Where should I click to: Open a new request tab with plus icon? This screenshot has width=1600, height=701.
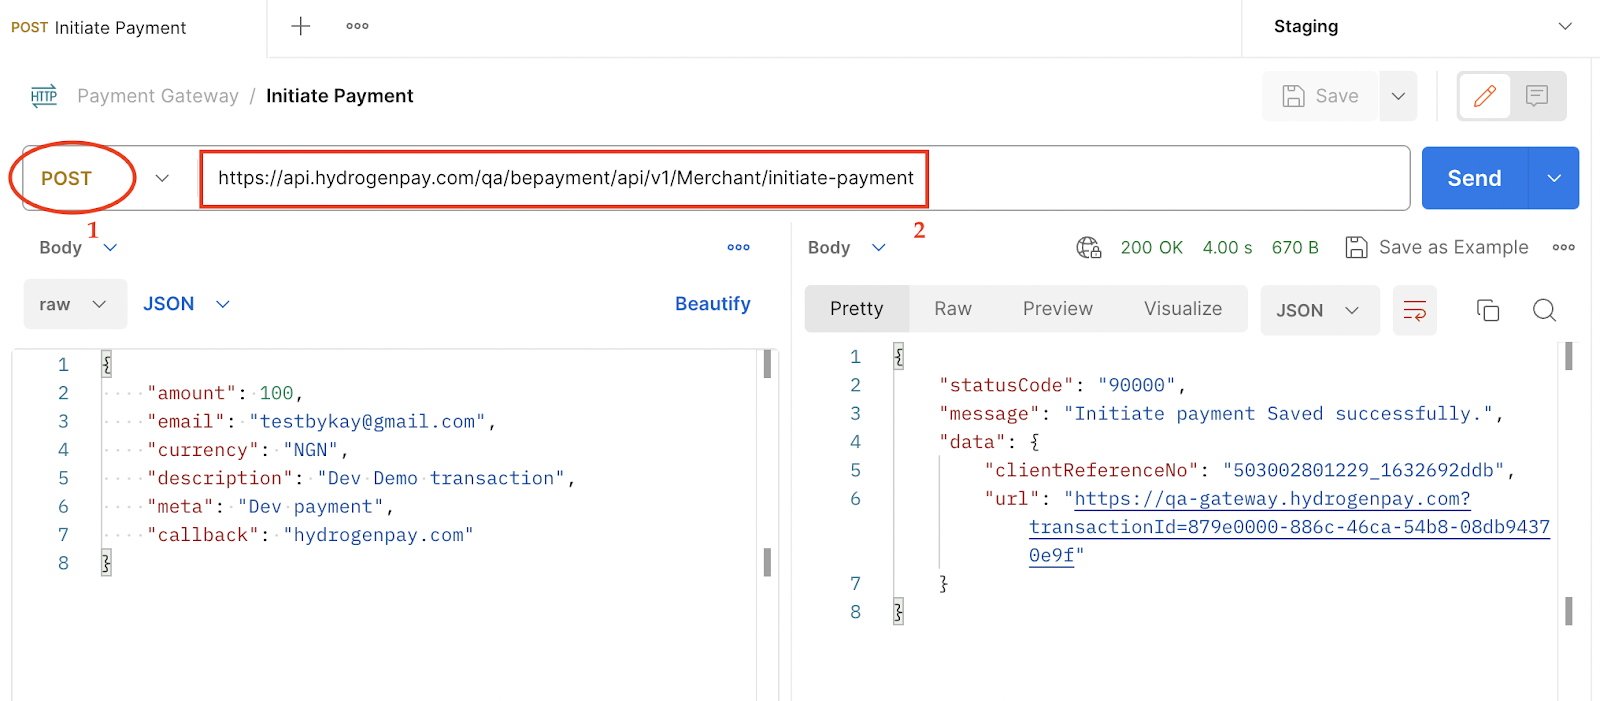point(300,26)
